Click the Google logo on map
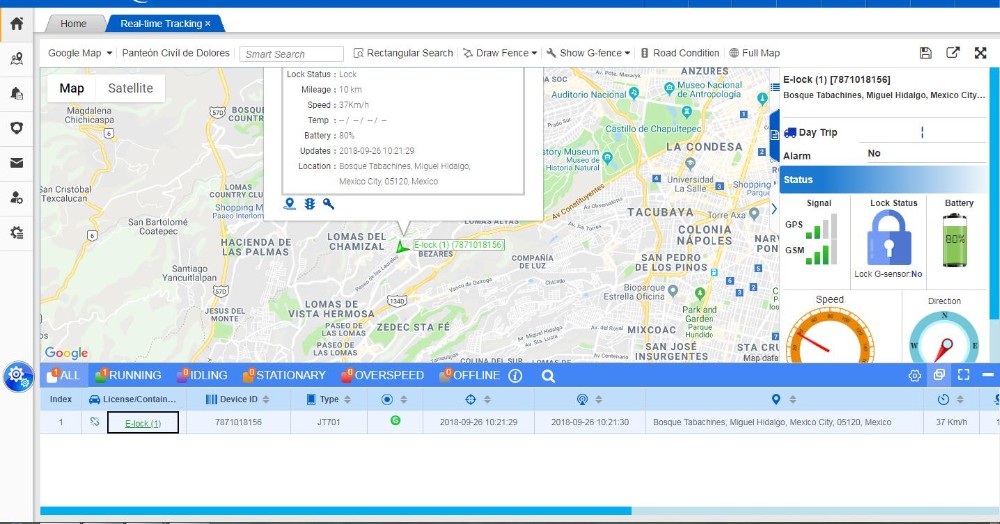Viewport: 1000px width, 524px height. click(x=66, y=353)
